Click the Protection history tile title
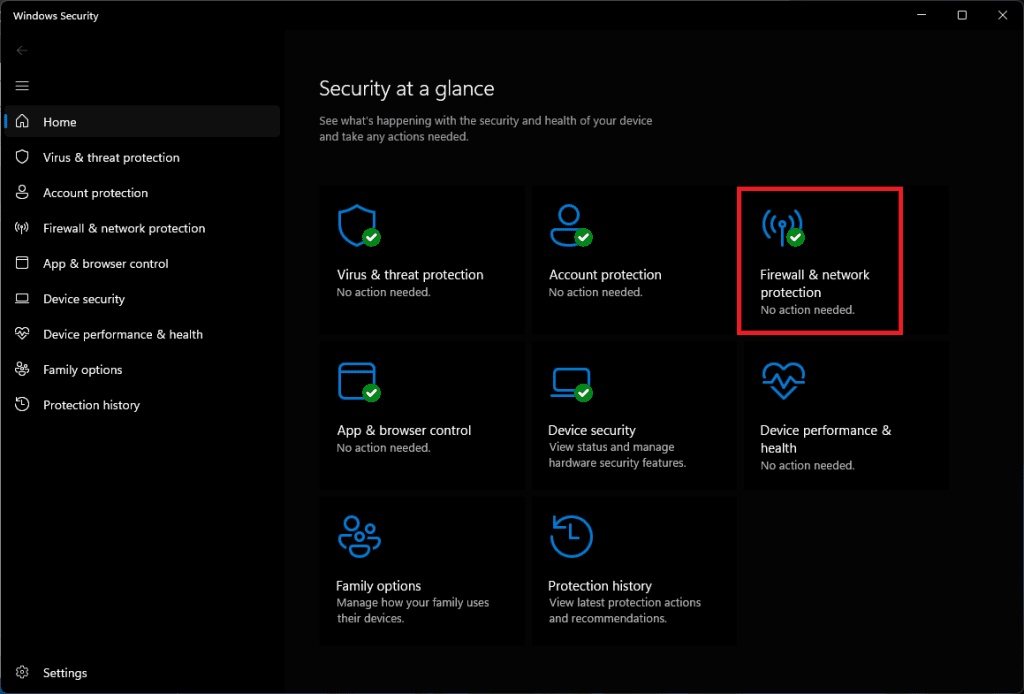Viewport: 1024px width, 694px height. [x=600, y=586]
